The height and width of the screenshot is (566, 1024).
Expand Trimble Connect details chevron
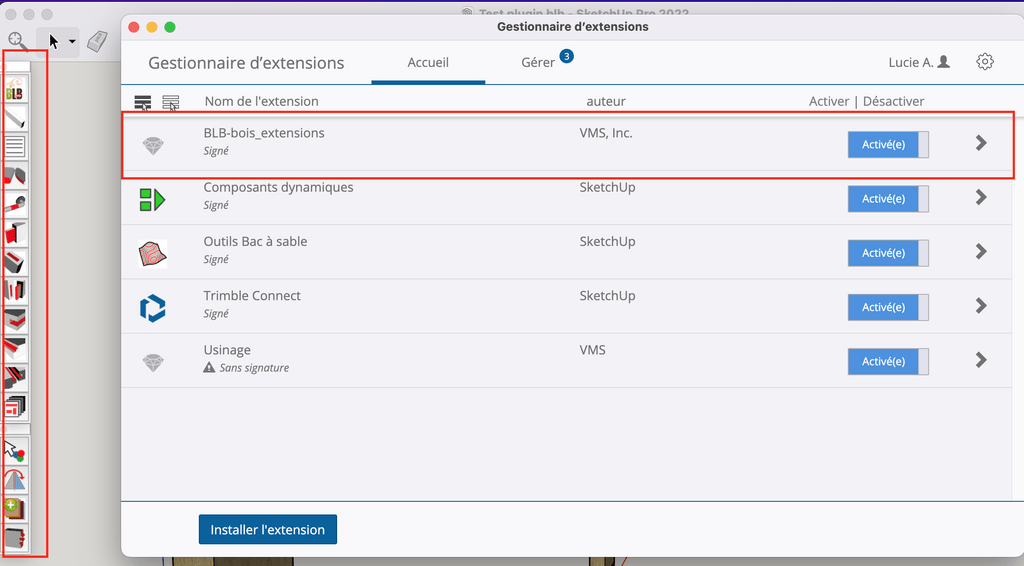tap(981, 306)
